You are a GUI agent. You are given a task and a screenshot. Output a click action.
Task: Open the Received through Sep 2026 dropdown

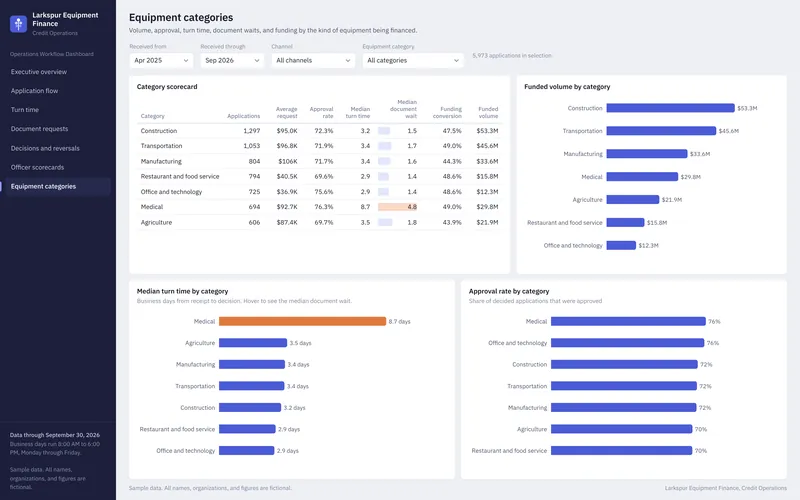[232, 60]
